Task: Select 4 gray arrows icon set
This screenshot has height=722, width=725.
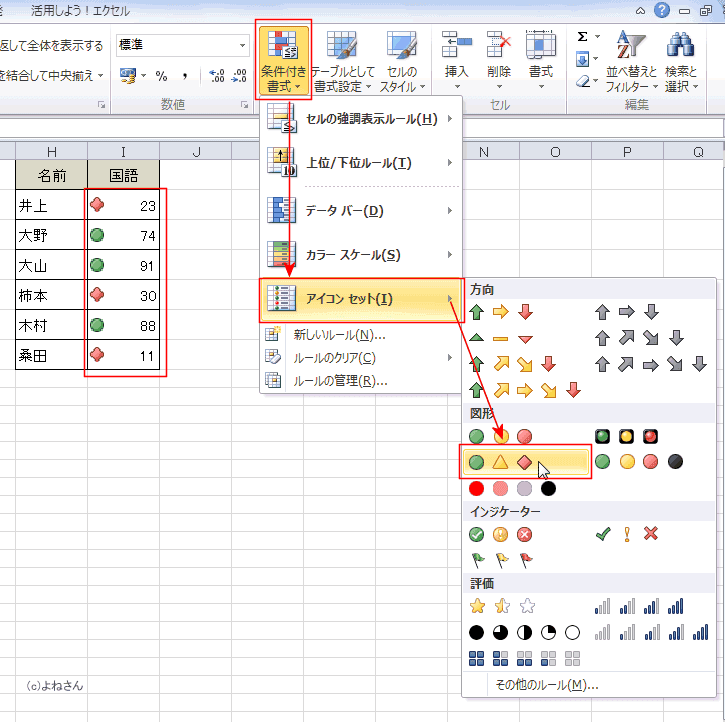Action: (639, 338)
